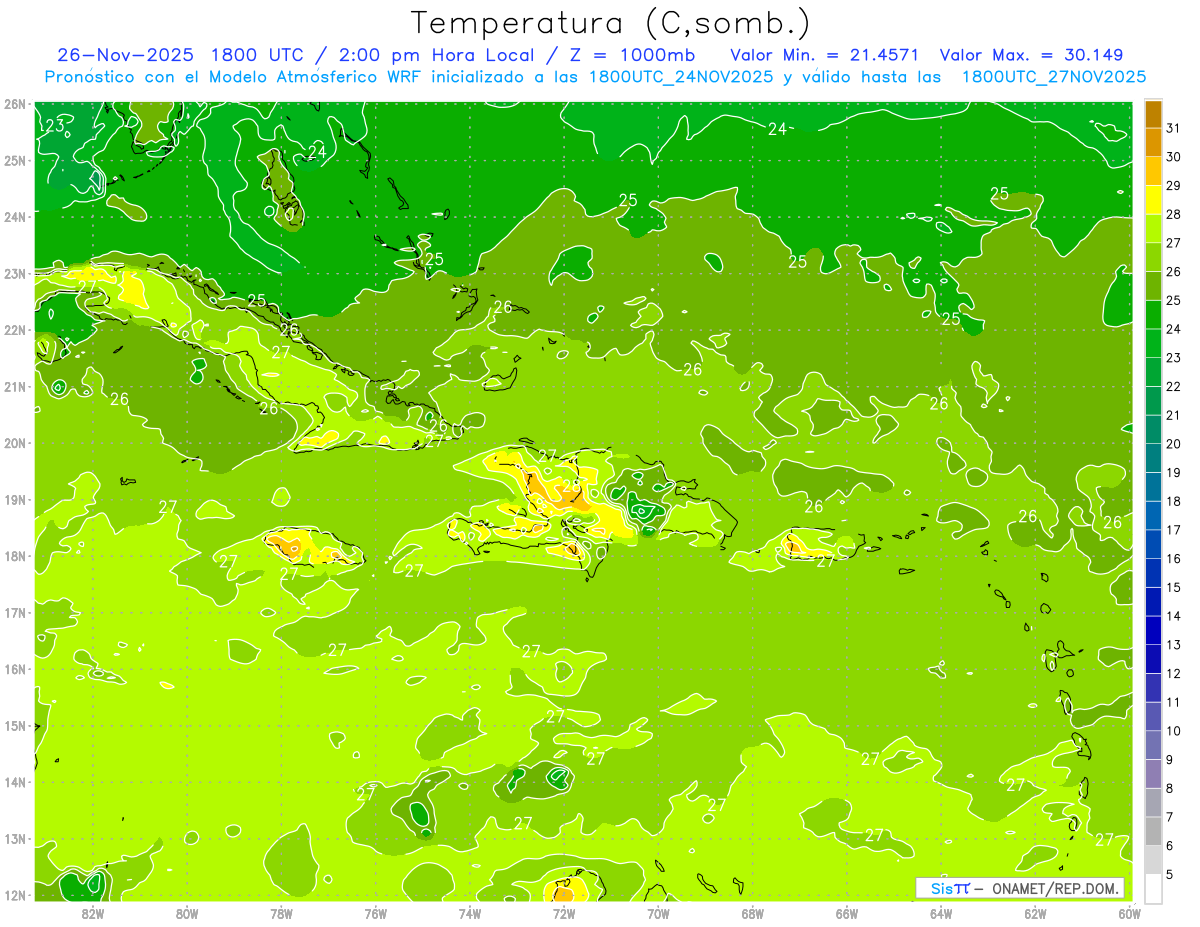Click the 12N latitude axis label
The width and height of the screenshot is (1200, 927).
[14, 895]
